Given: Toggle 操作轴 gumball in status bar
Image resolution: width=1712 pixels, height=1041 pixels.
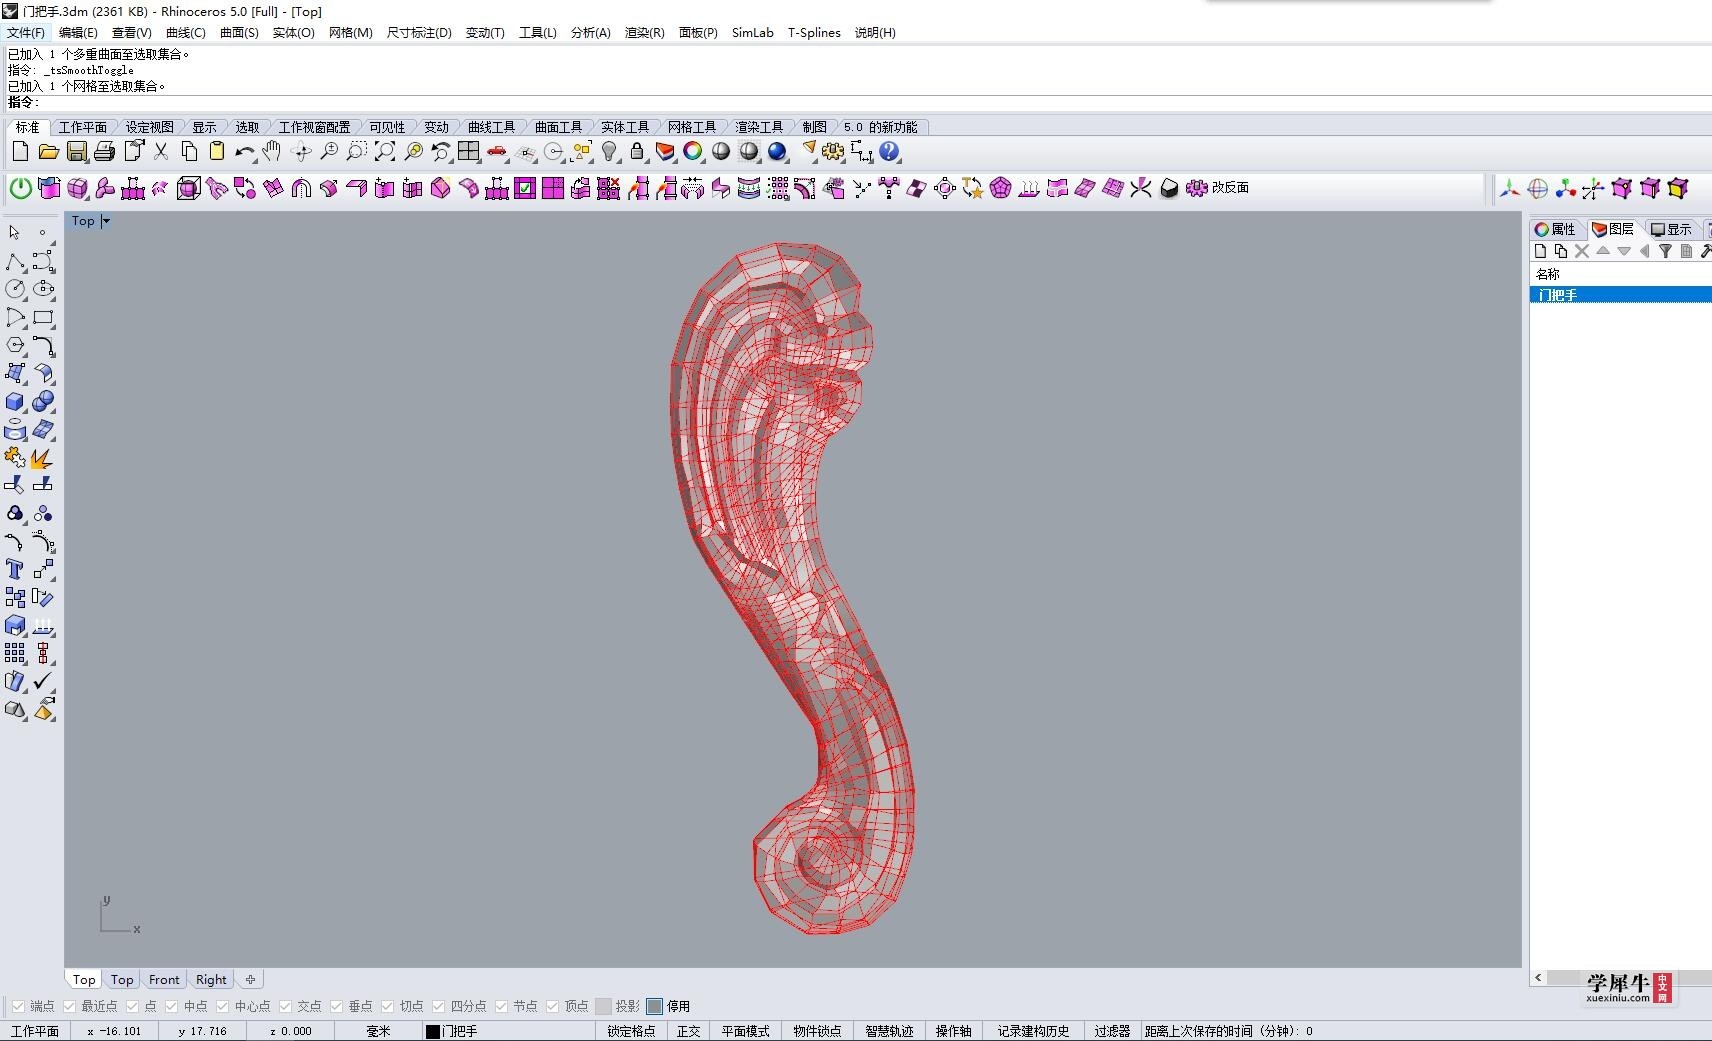Looking at the screenshot, I should pos(953,1031).
